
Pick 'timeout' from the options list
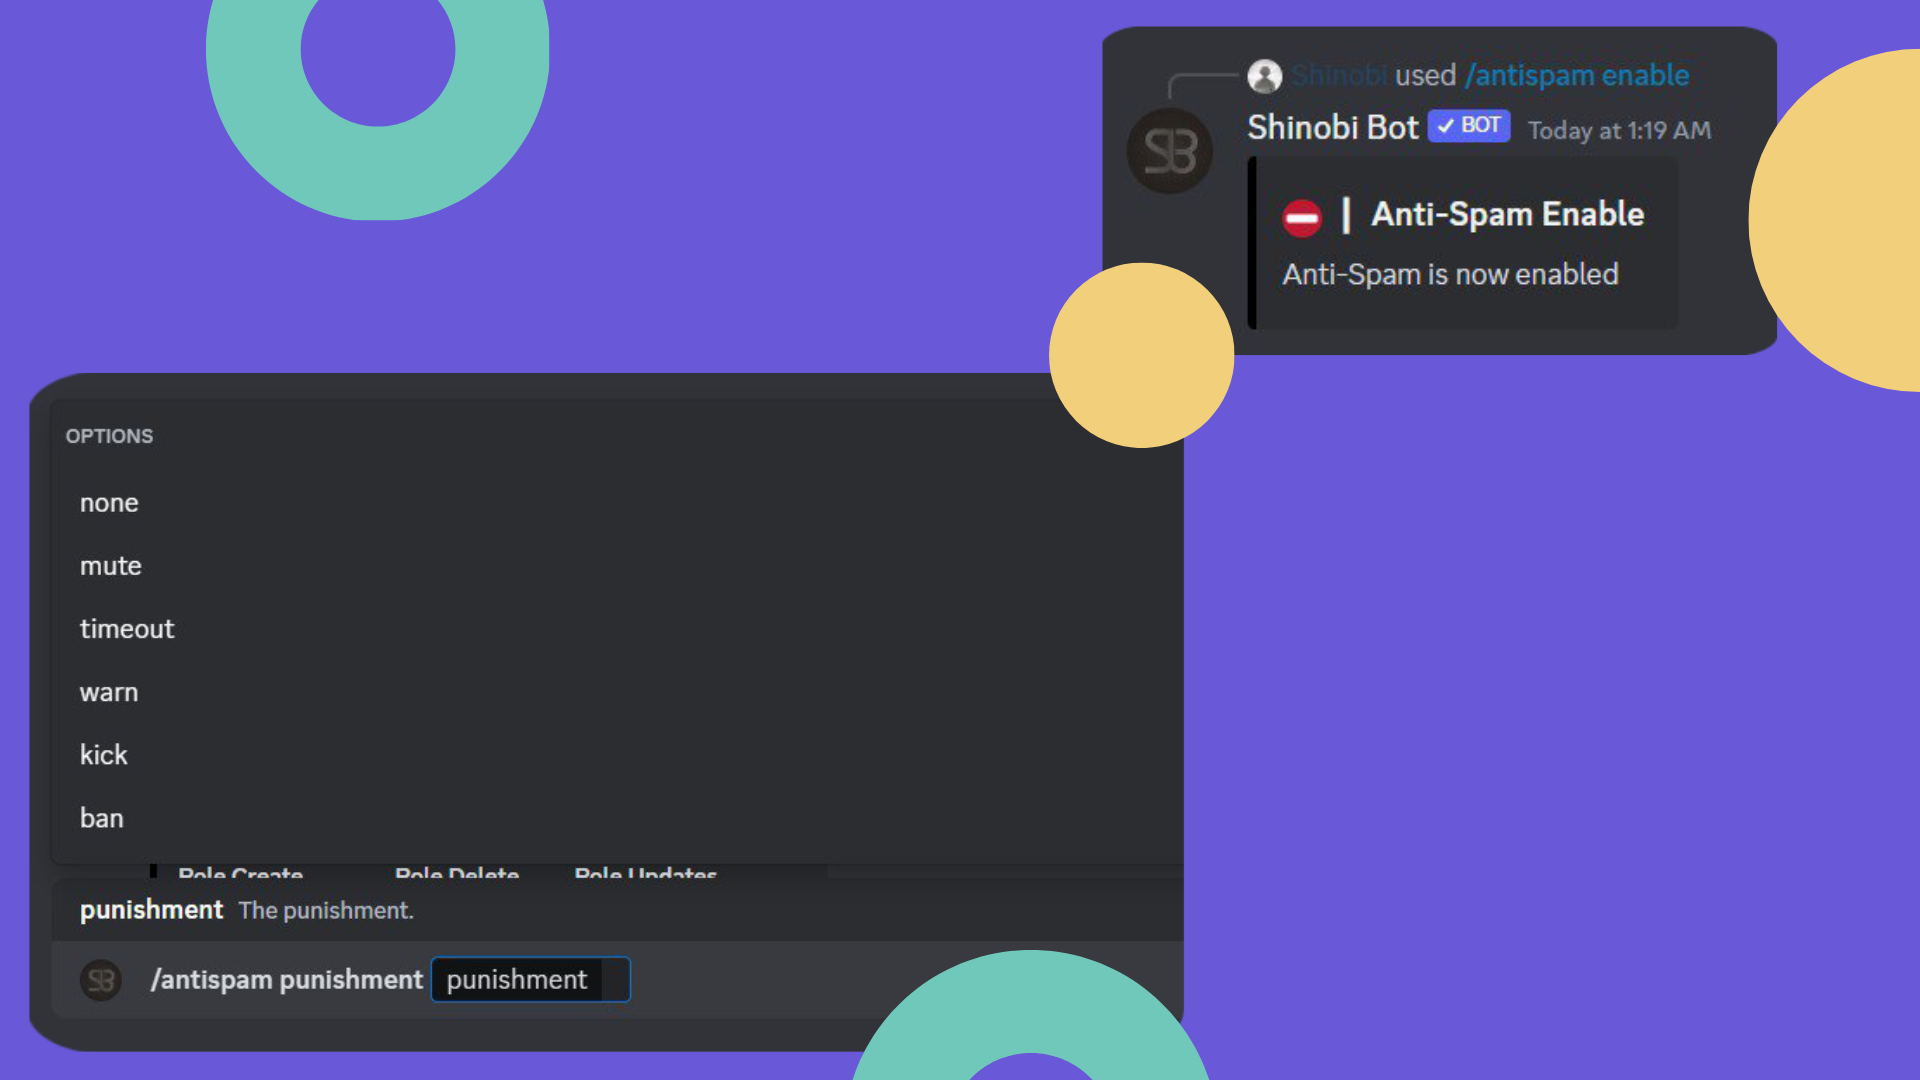127,629
